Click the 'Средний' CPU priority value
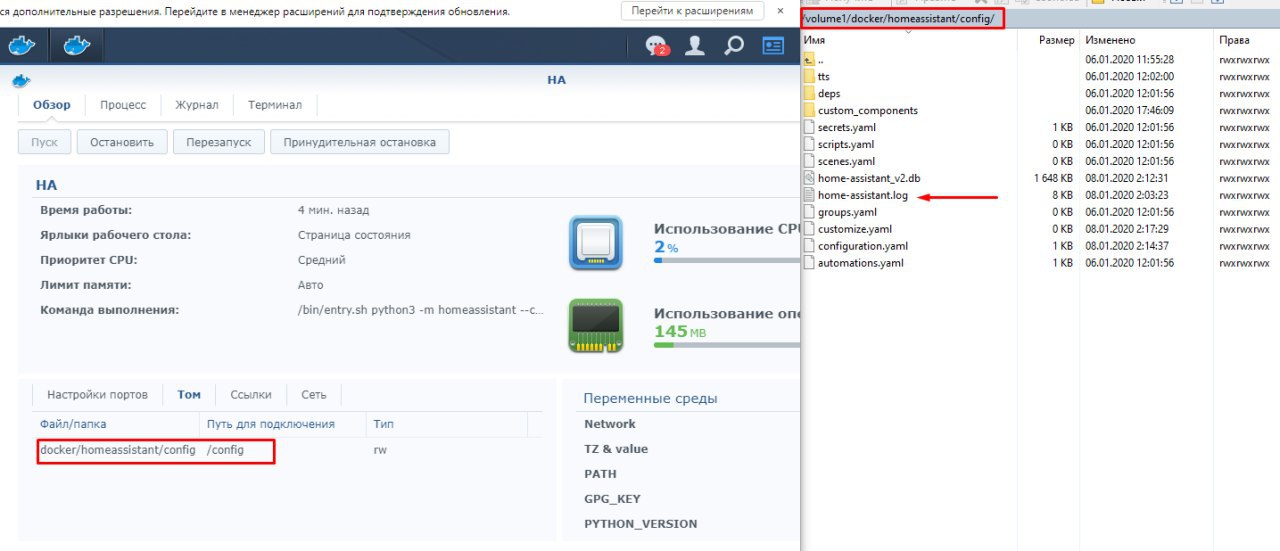The width and height of the screenshot is (1280, 551). 322,260
